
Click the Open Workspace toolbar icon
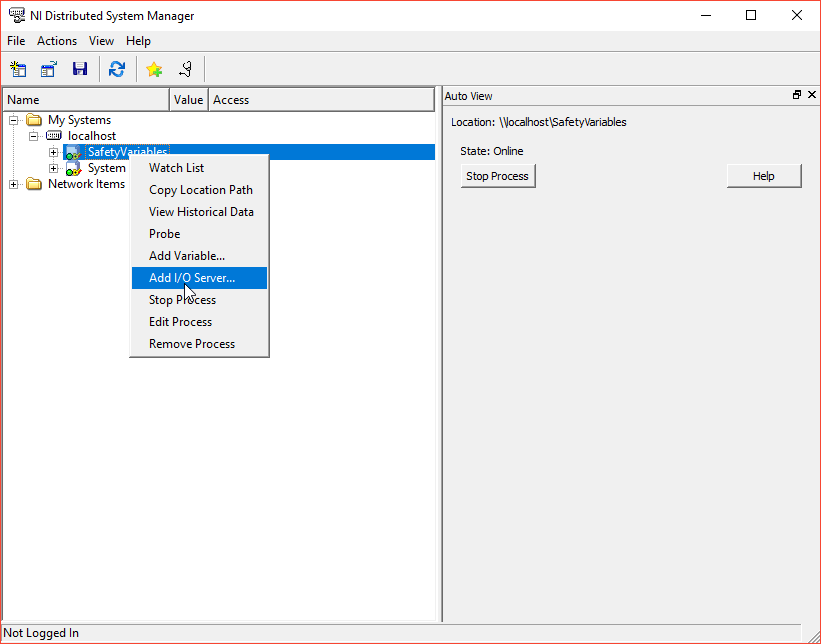tap(49, 69)
